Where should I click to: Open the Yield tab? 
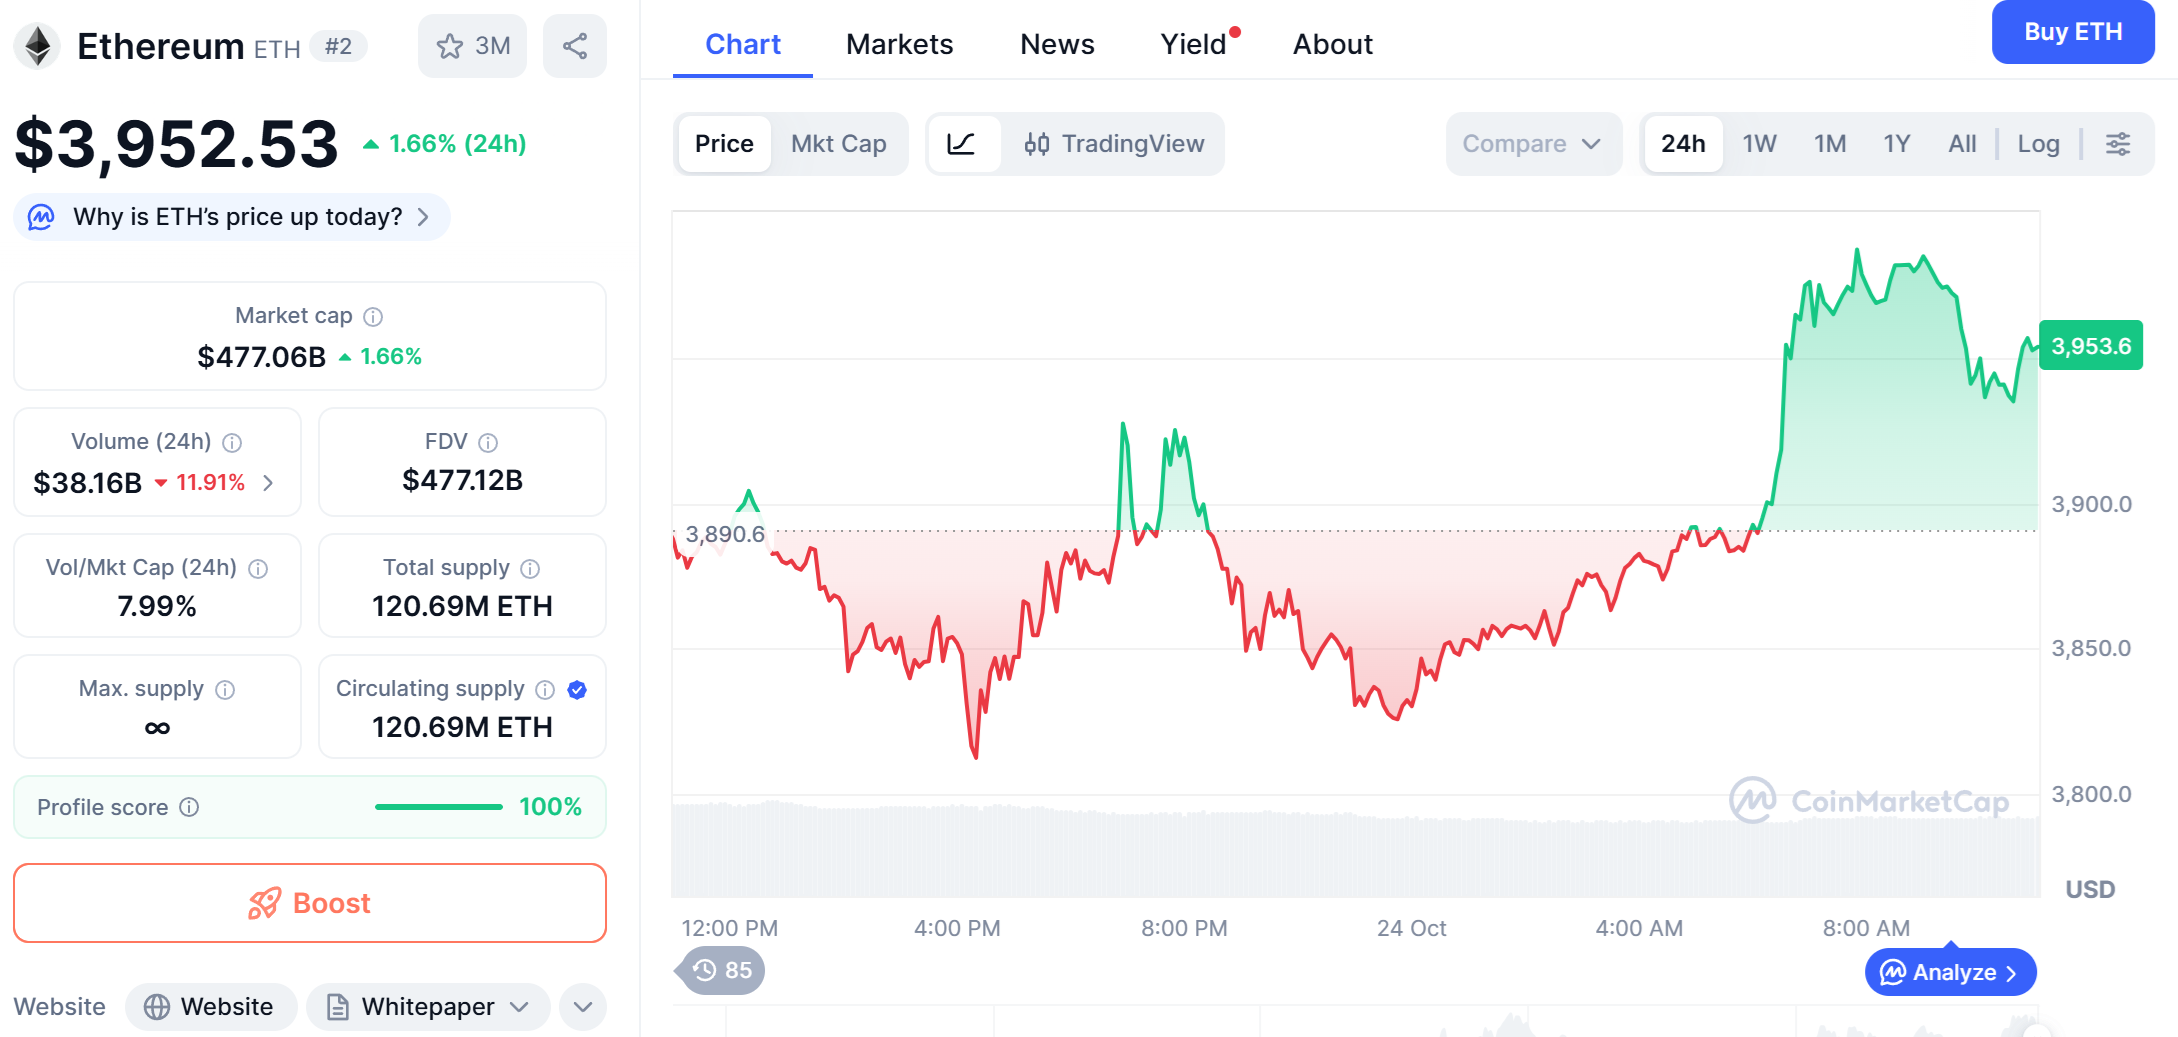point(1193,44)
